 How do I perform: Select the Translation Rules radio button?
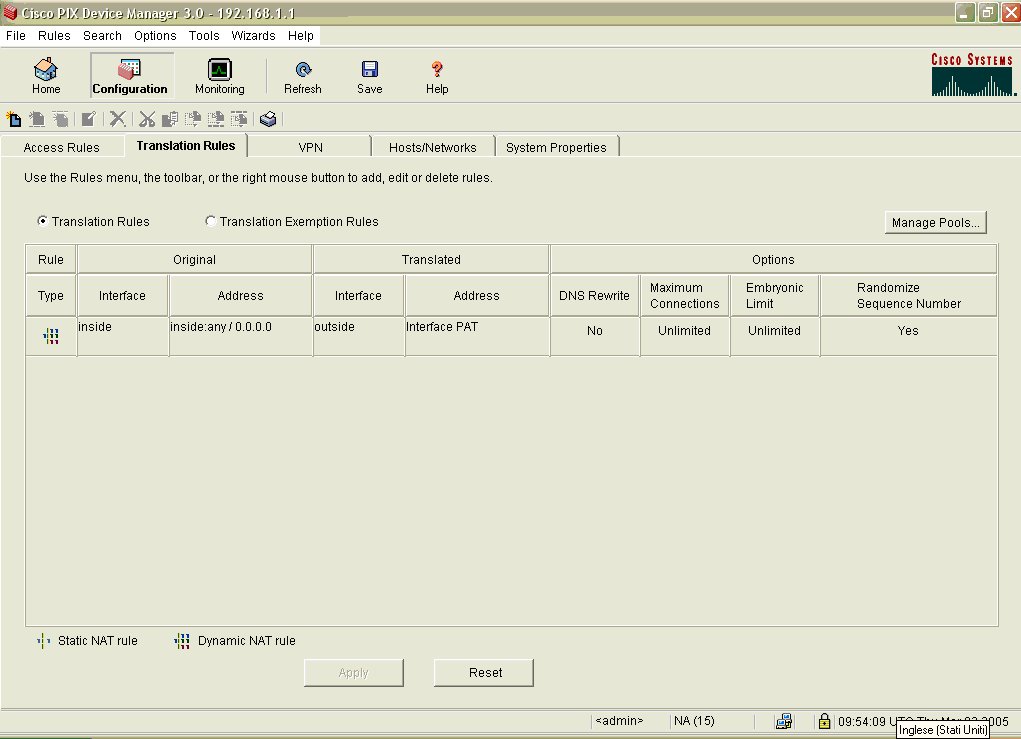click(x=42, y=221)
